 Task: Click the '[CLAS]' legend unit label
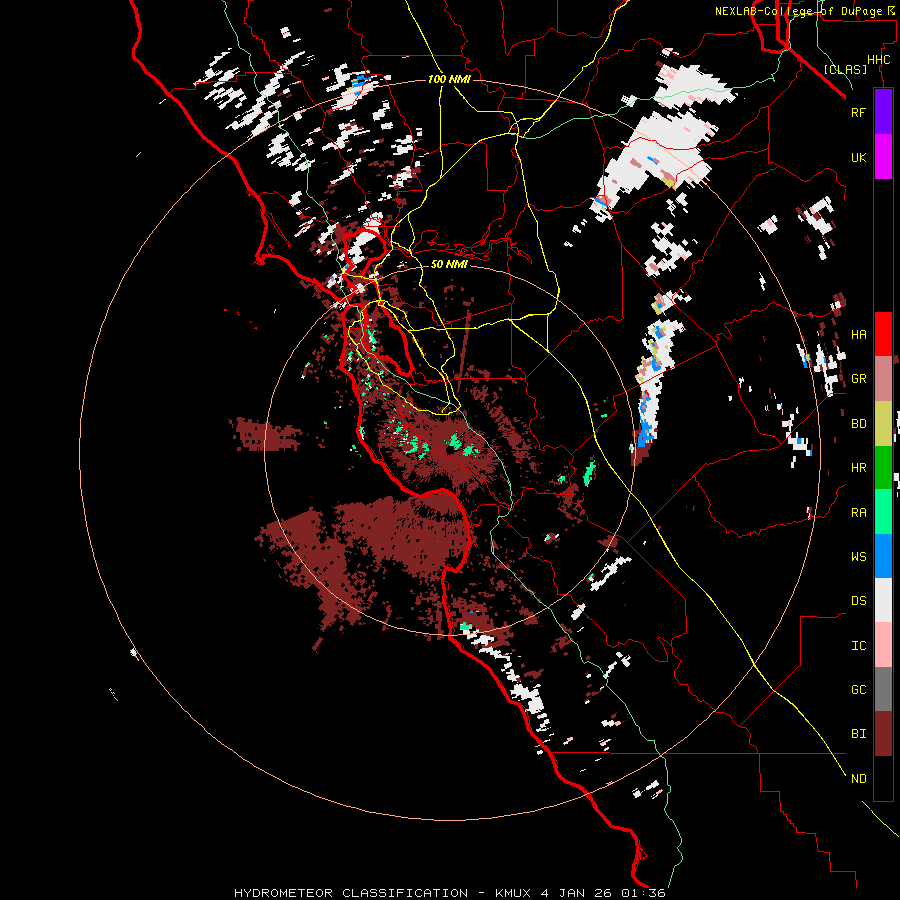[x=845, y=69]
